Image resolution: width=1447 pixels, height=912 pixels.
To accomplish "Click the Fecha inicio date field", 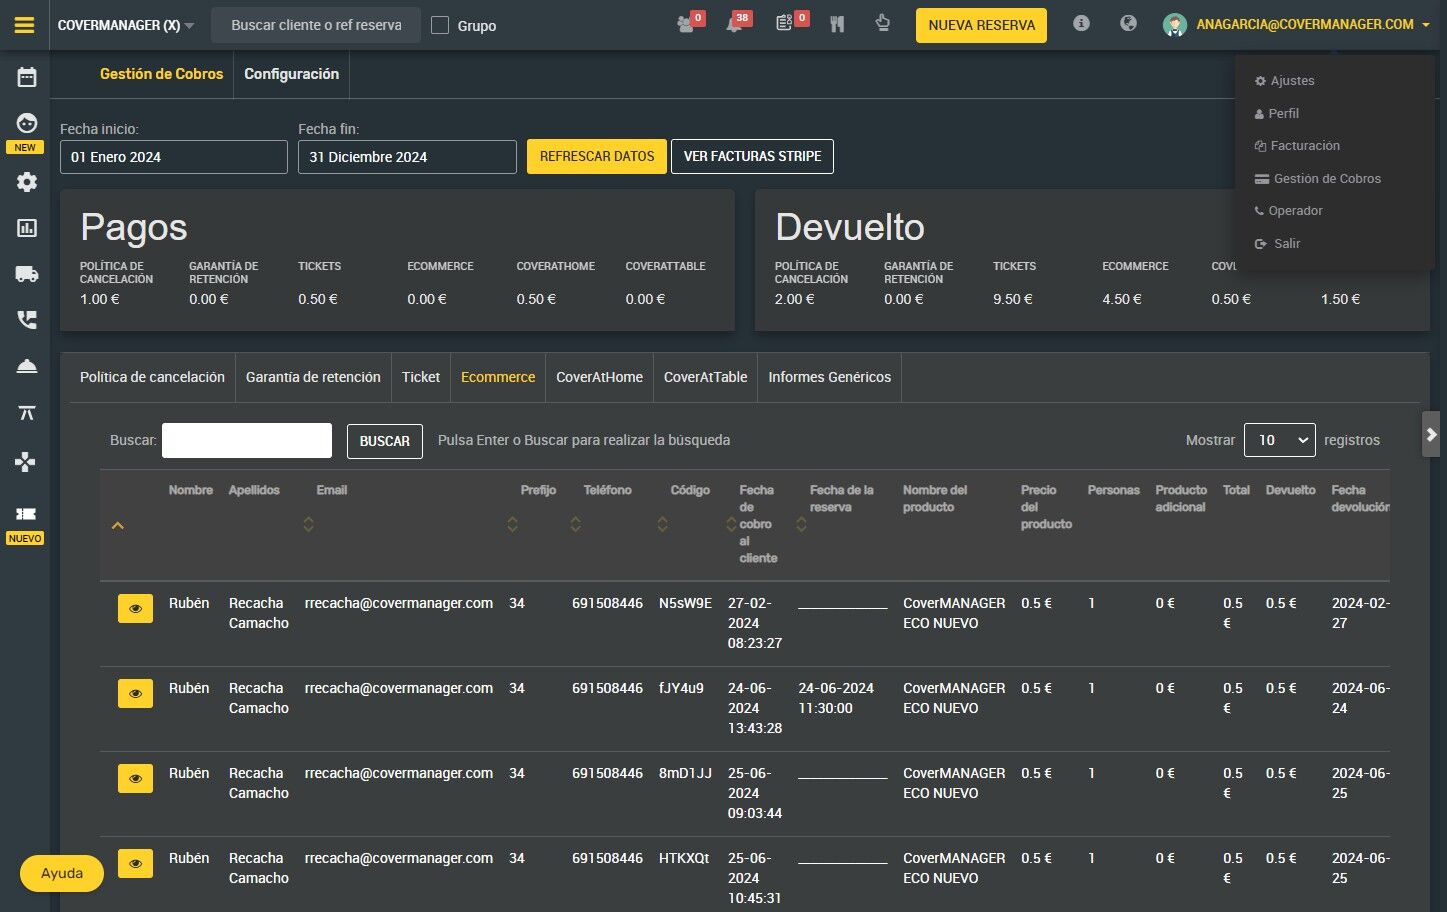I will [174, 157].
